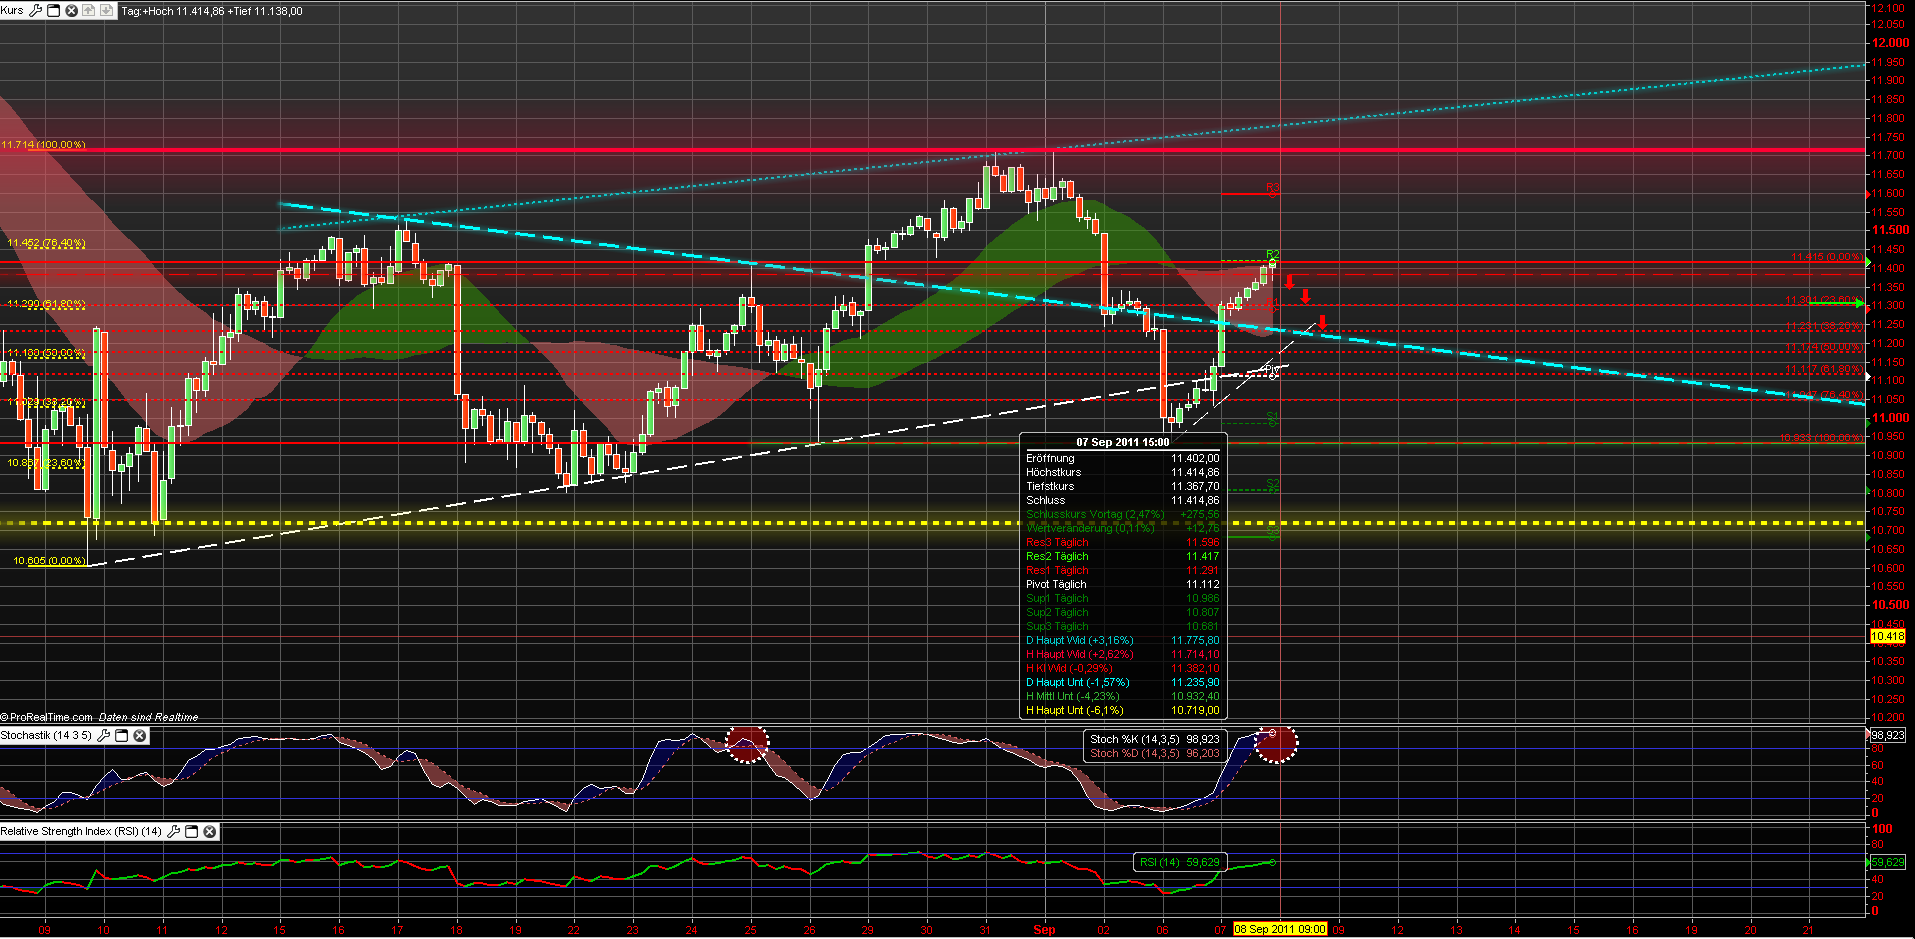Open Stochastik settings via wrench icon
The height and width of the screenshot is (939, 1915).
[103, 736]
